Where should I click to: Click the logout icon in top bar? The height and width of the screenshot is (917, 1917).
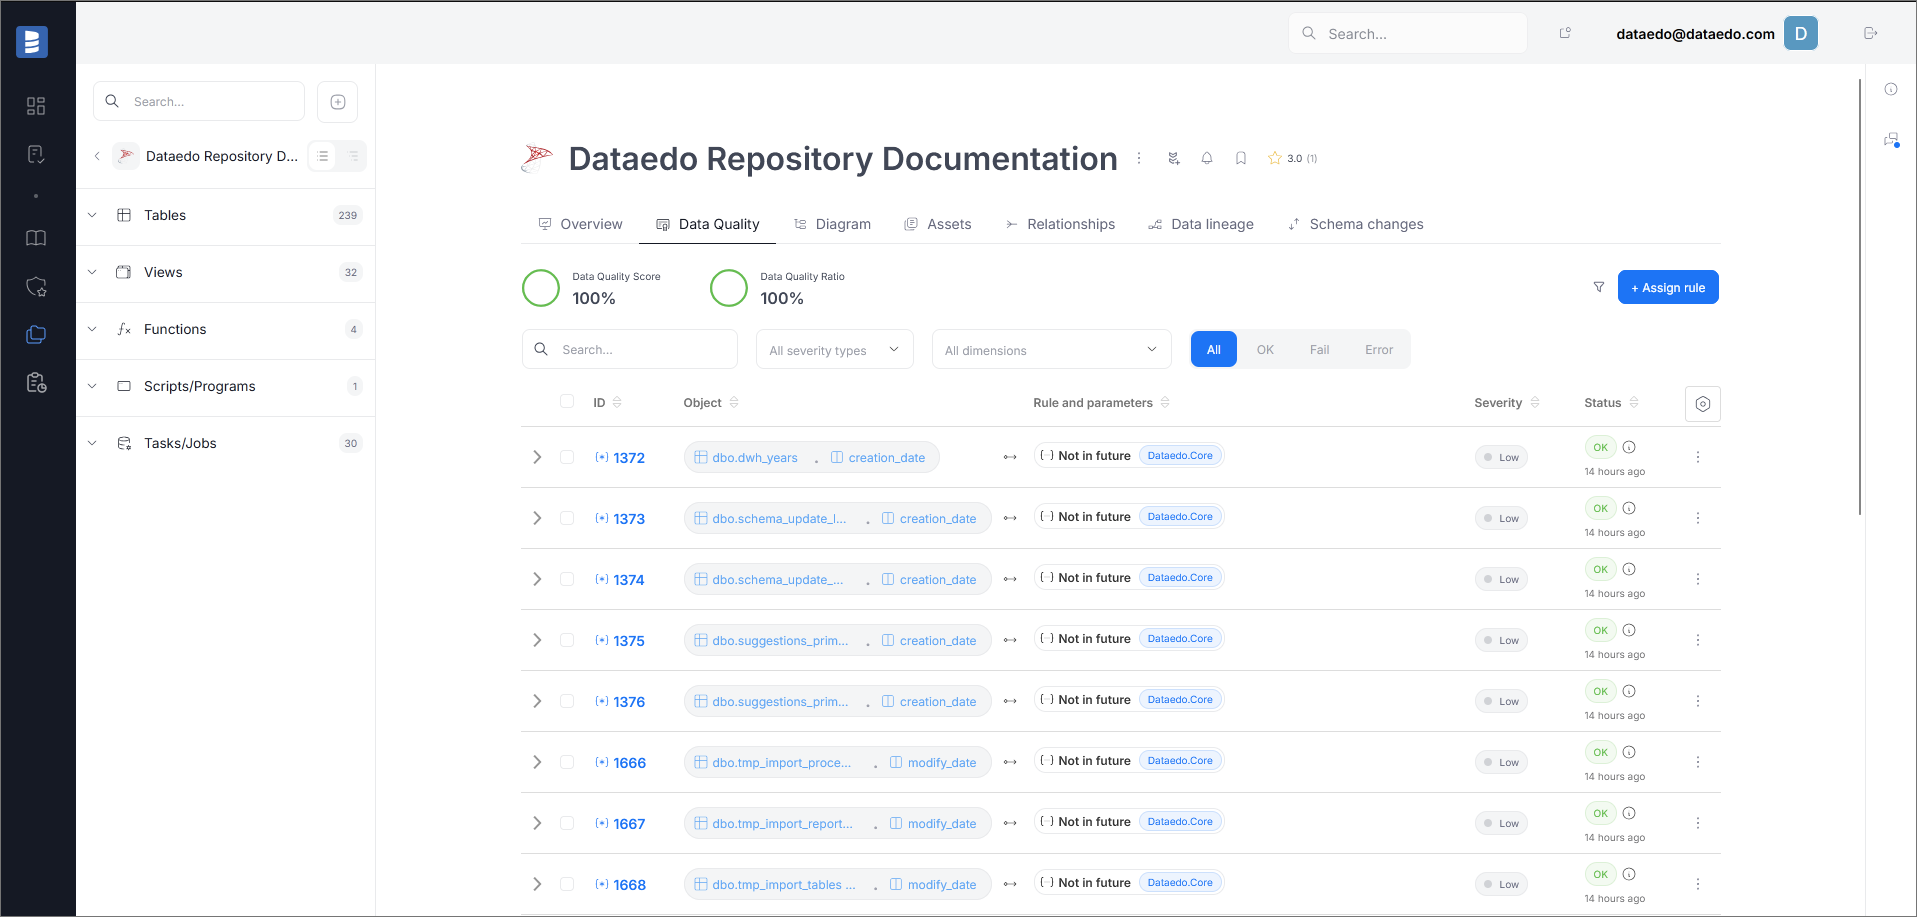pyautogui.click(x=1870, y=33)
